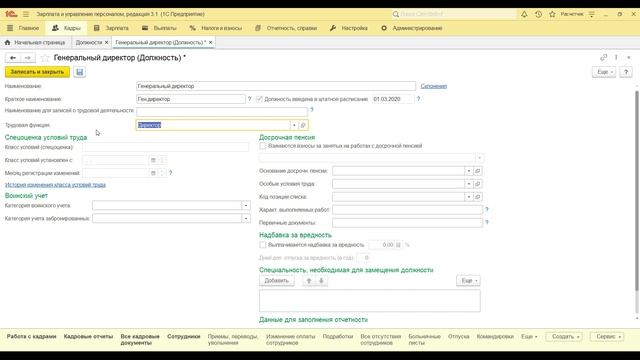This screenshot has width=640, height=360.
Task: Show hint for Наименование для записей о трудовой деятельности
Action: click(x=311, y=110)
